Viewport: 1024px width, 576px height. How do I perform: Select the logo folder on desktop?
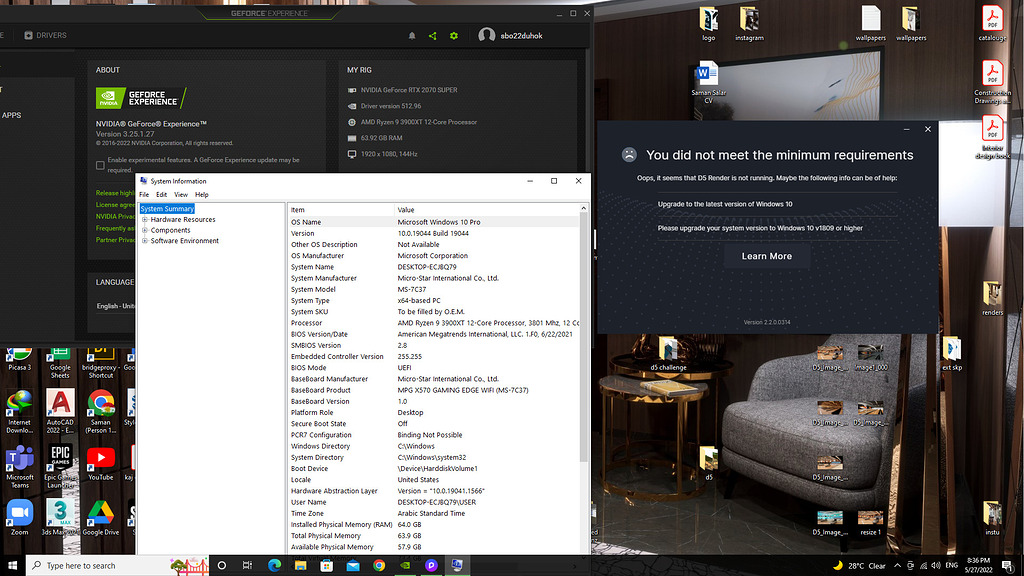point(709,24)
